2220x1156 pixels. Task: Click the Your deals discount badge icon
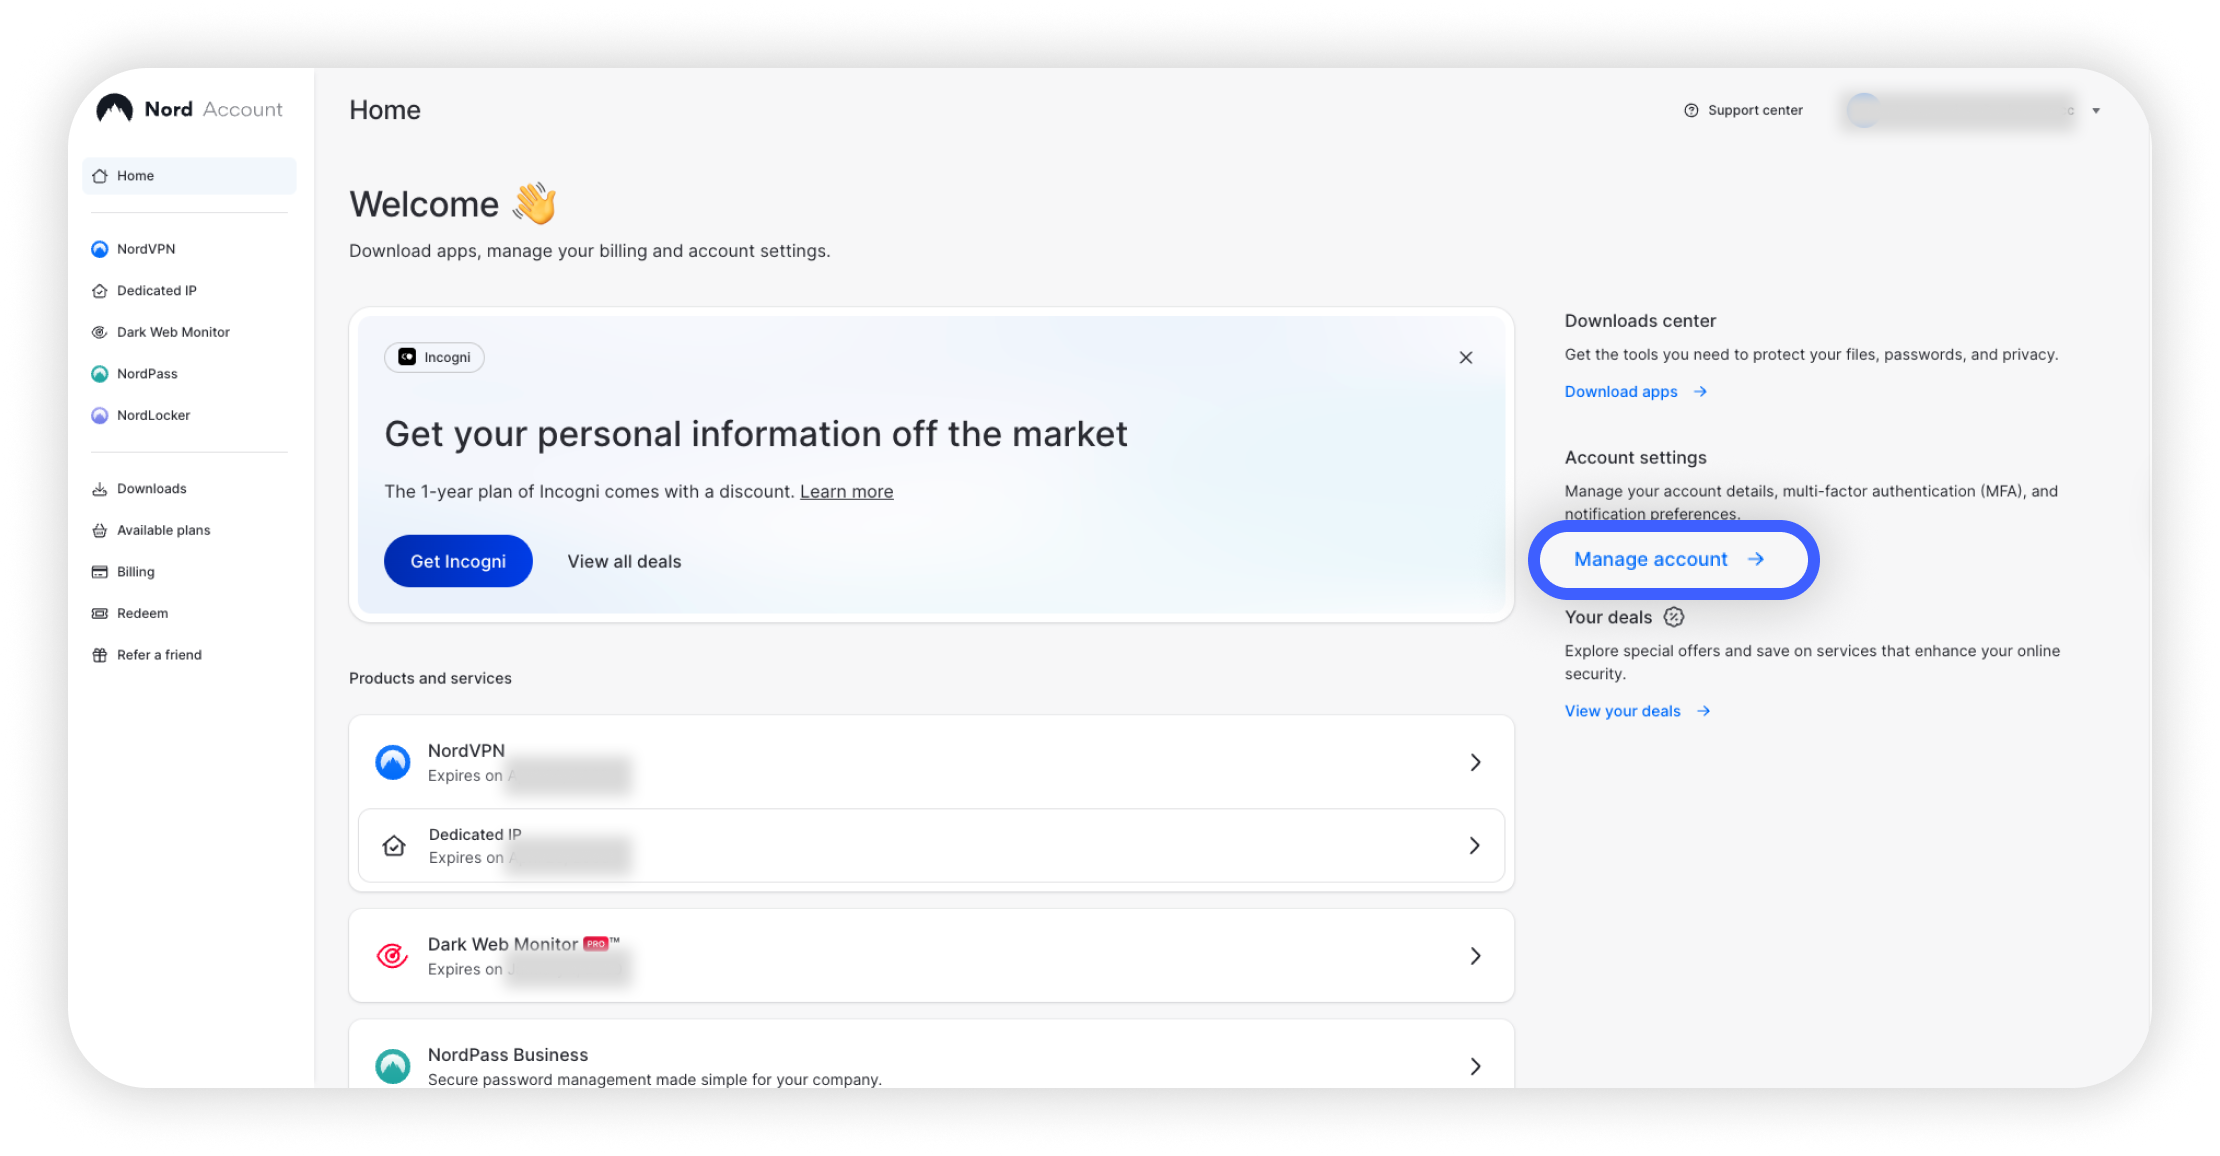click(1674, 617)
